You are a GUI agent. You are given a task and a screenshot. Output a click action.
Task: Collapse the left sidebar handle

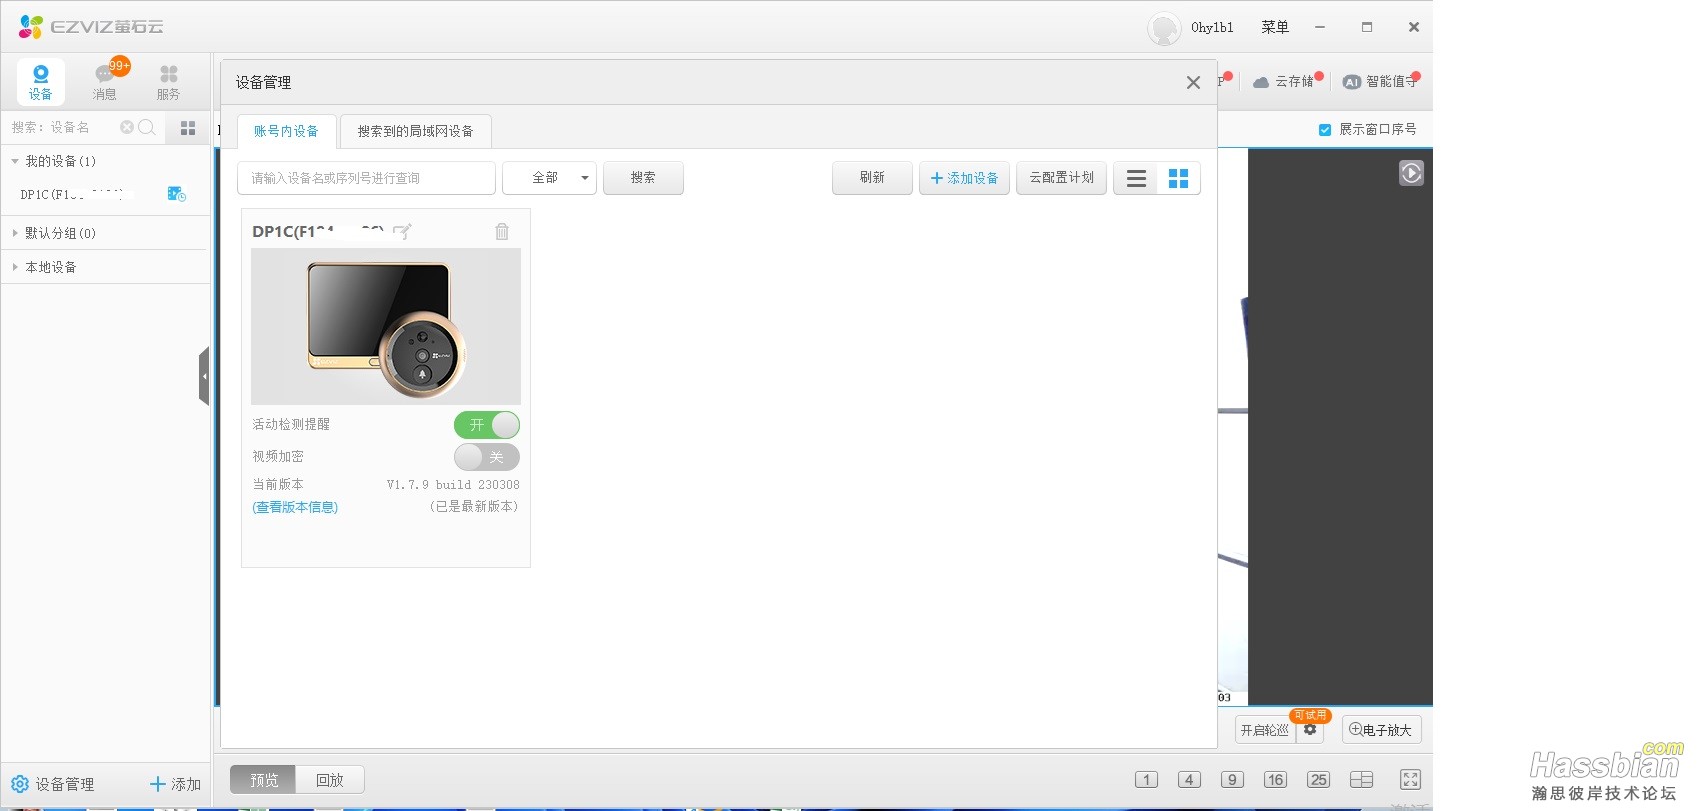[x=204, y=376]
